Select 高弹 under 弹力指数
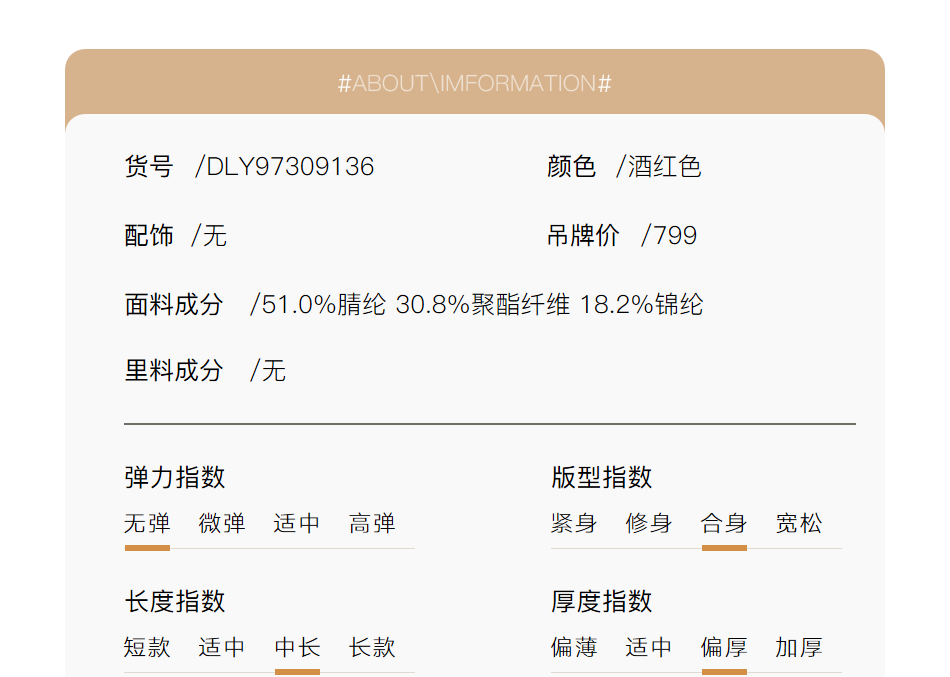The image size is (950, 677). click(372, 524)
